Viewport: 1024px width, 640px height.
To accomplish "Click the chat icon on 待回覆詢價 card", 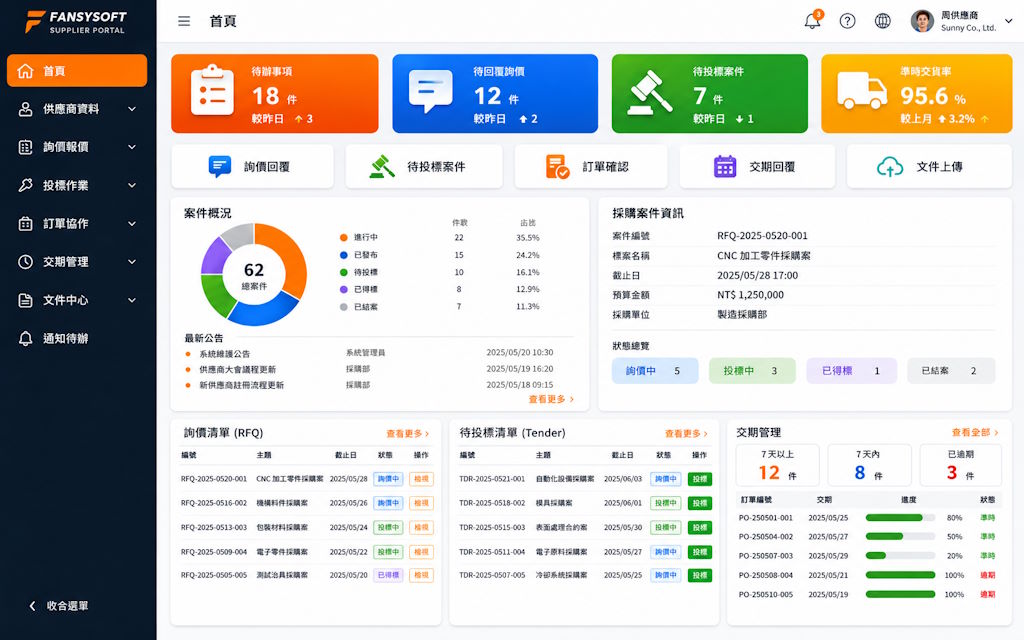I will click(x=430, y=90).
